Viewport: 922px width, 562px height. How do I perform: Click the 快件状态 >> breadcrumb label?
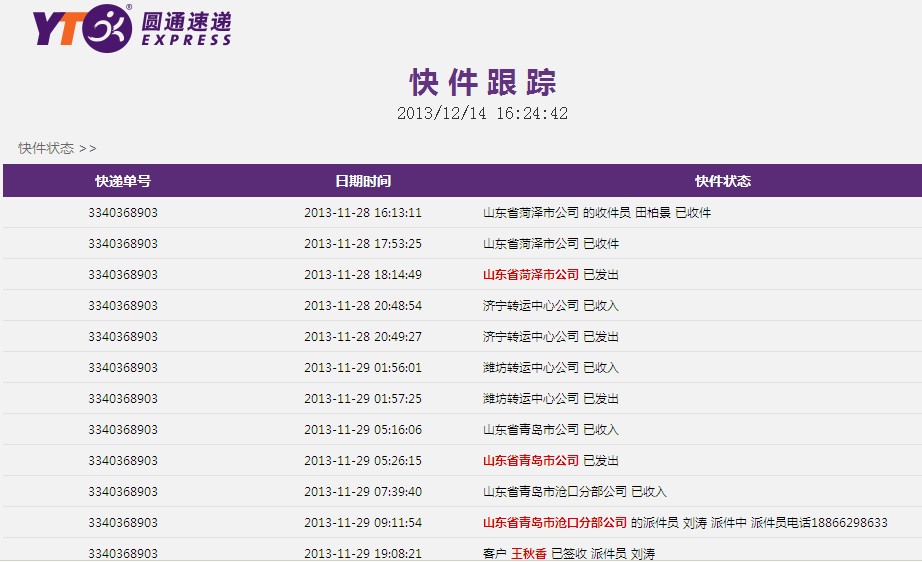click(57, 148)
